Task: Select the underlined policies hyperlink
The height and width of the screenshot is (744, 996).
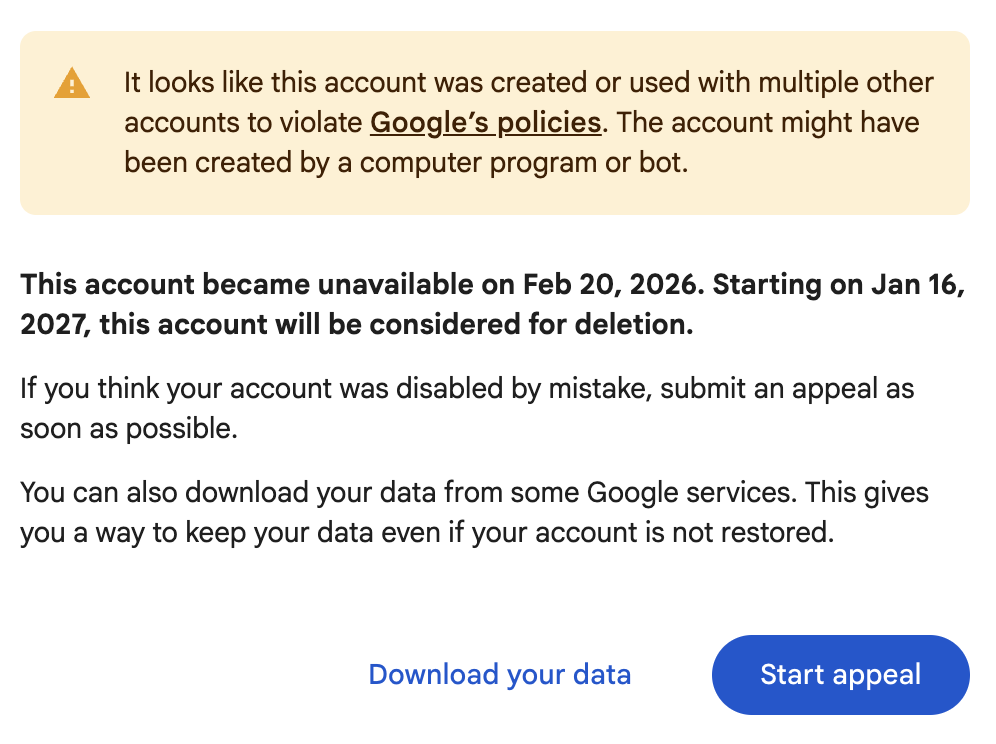Action: pyautogui.click(x=485, y=122)
